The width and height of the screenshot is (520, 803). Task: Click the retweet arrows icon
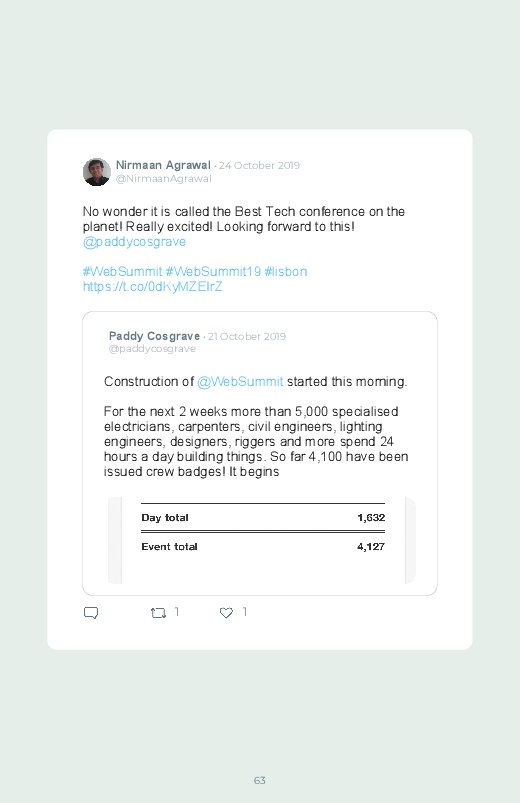pyautogui.click(x=158, y=613)
